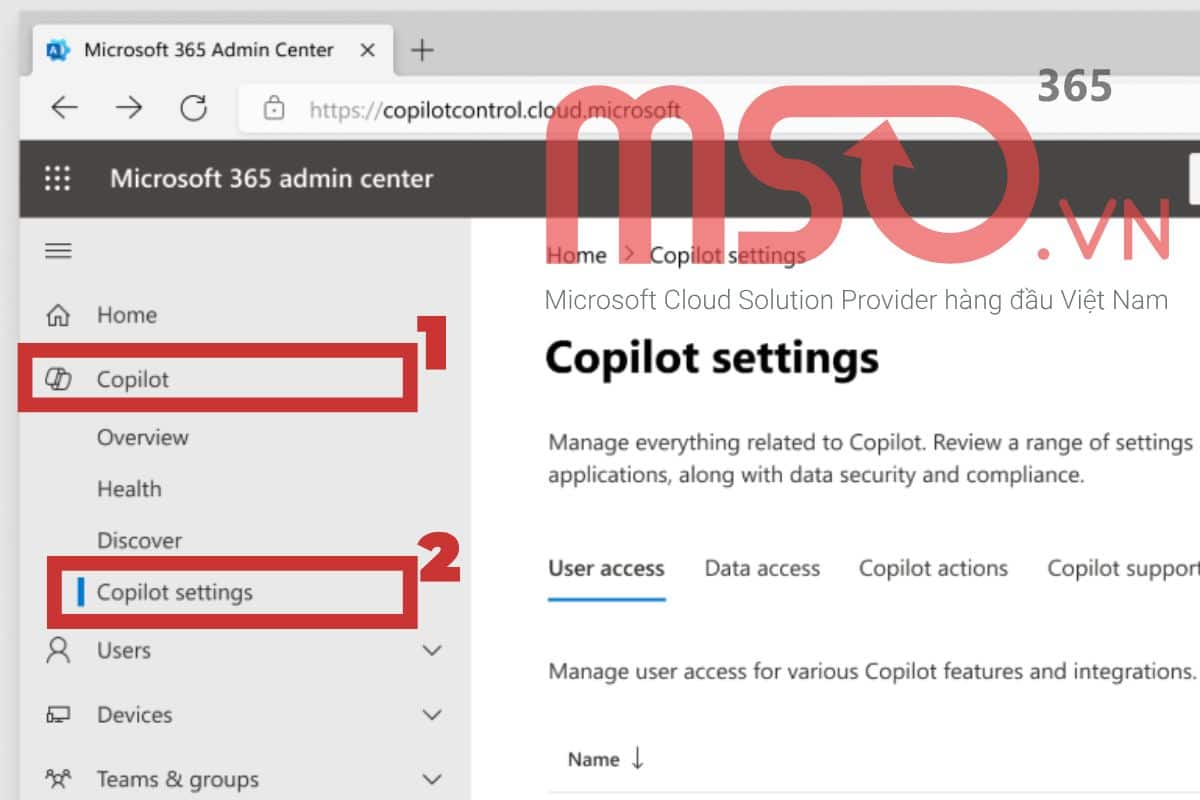Screen dimensions: 1200x800
Task: Open Overview under Copilot
Action: coord(142,437)
